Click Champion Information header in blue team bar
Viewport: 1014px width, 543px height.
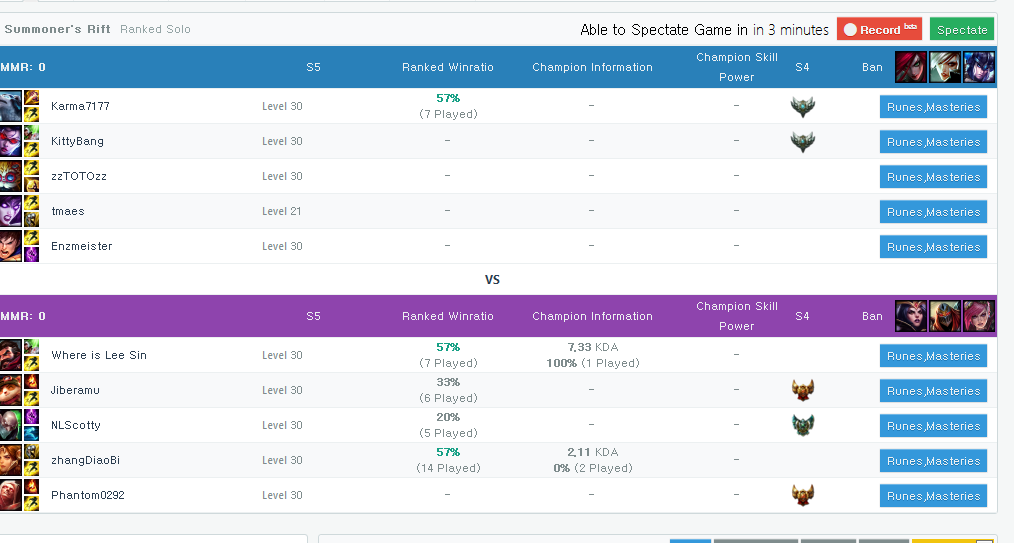(592, 67)
